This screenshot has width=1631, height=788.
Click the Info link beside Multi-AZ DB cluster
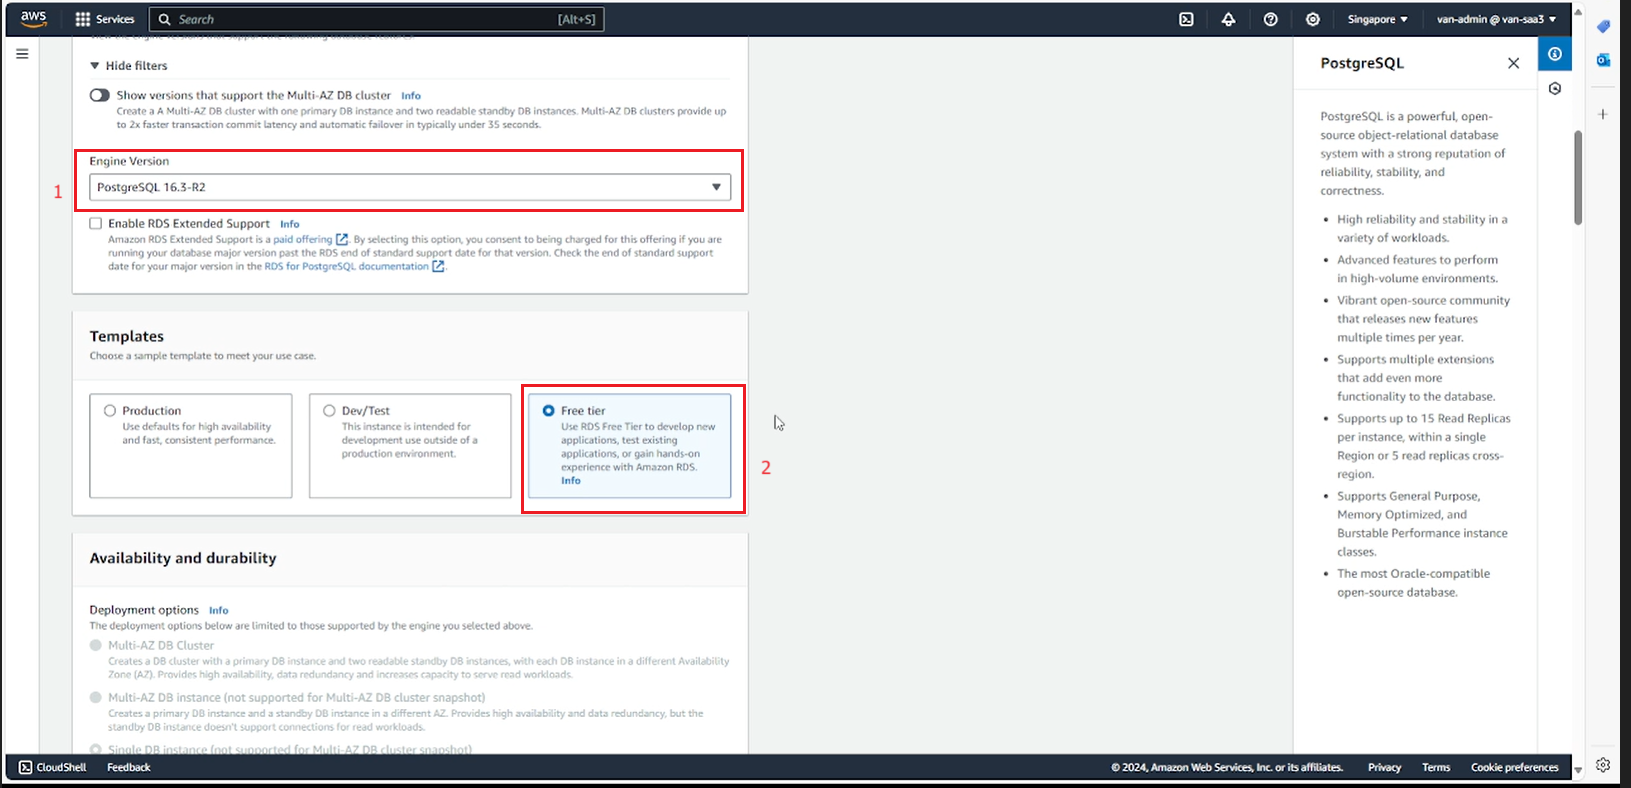pyautogui.click(x=411, y=96)
